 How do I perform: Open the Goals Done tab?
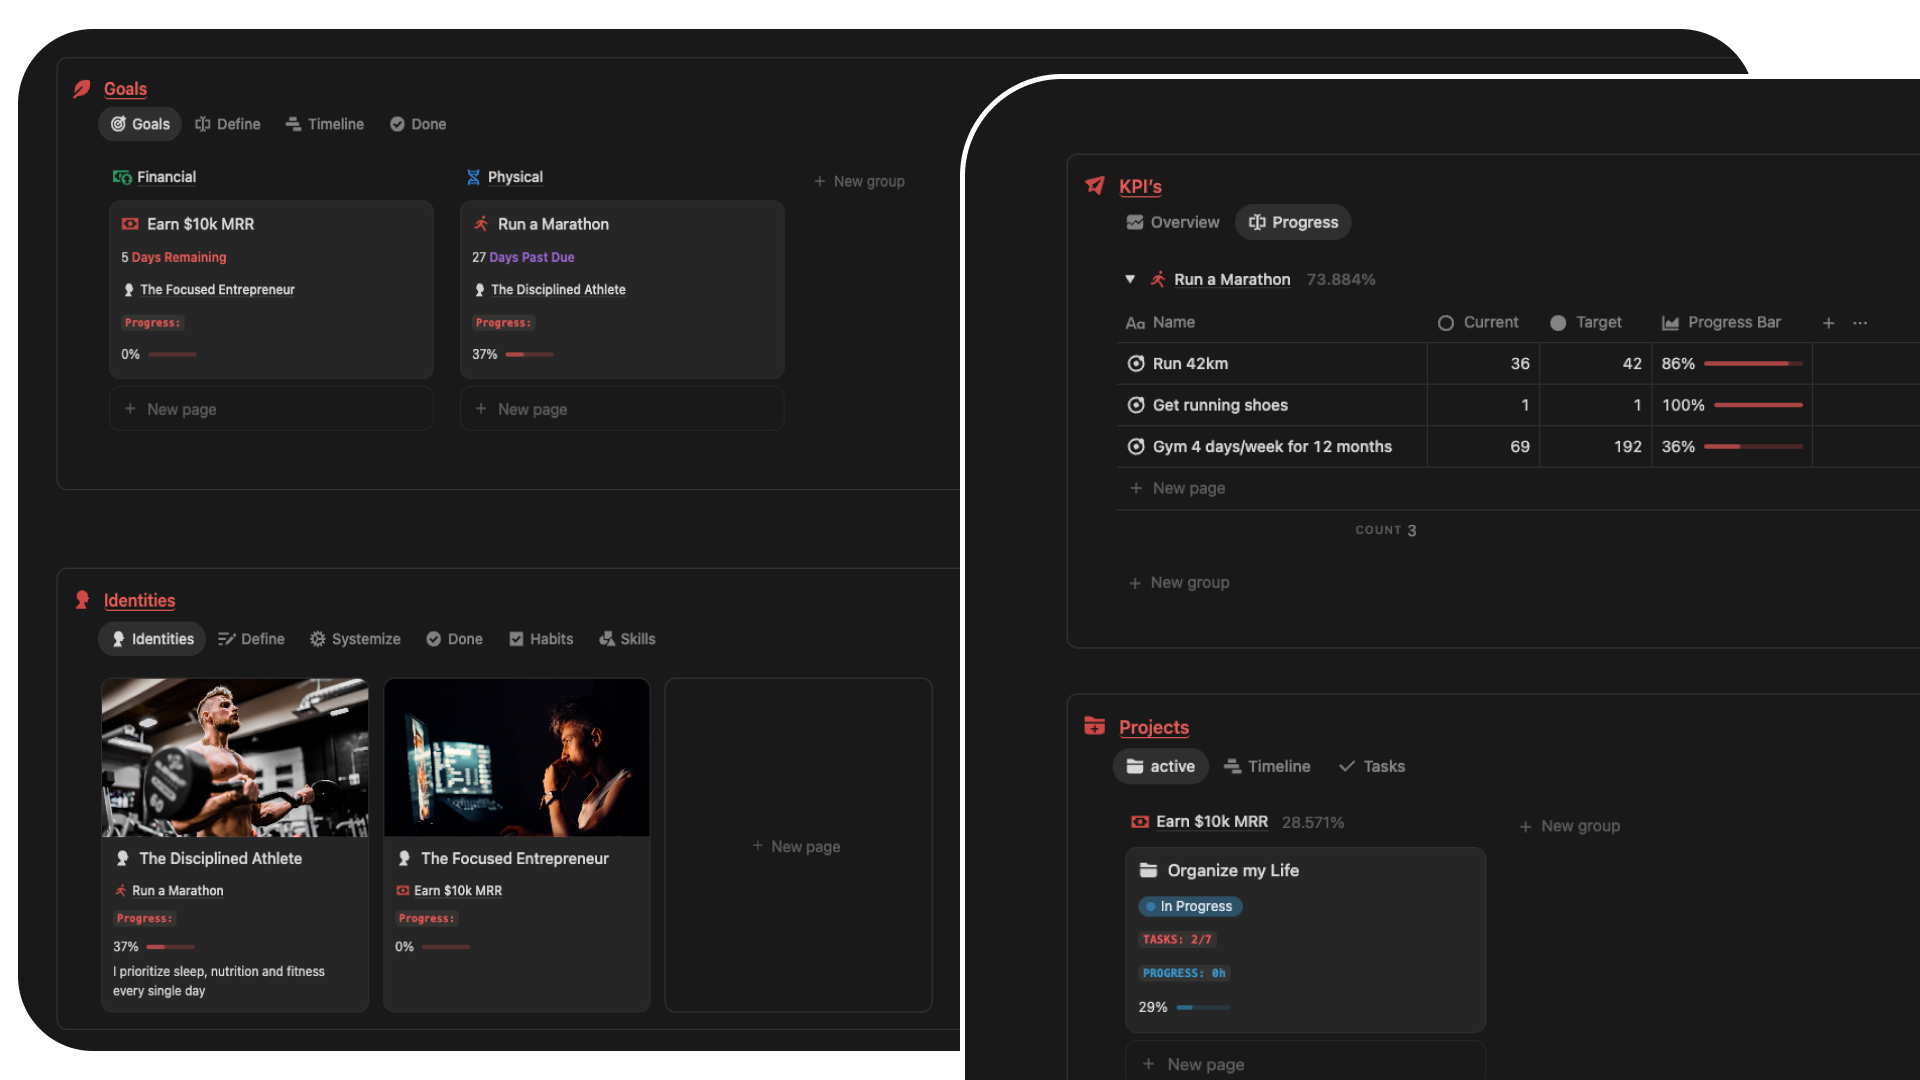[x=418, y=124]
